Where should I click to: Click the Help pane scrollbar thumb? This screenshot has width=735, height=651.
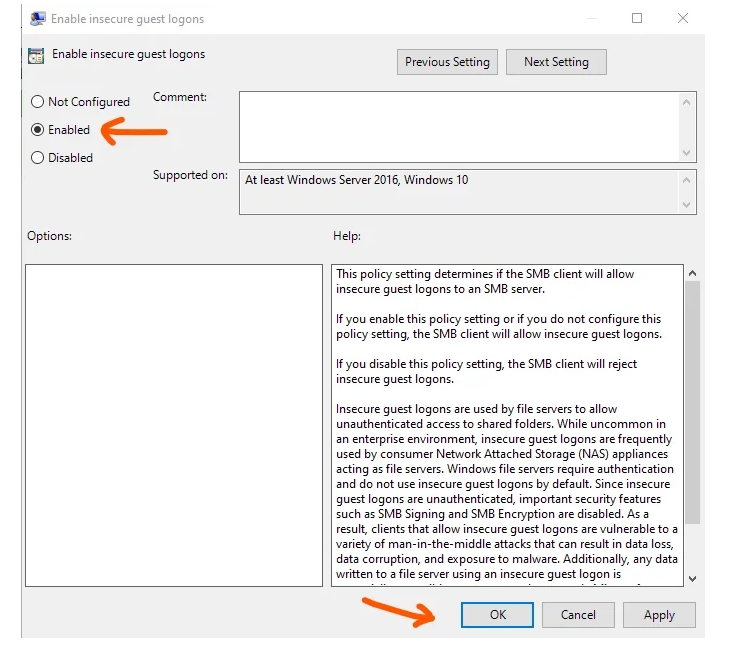pos(692,400)
